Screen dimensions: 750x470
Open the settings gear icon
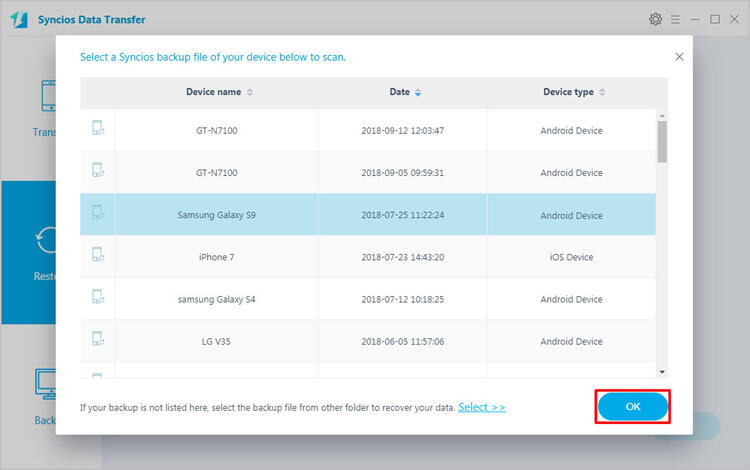point(655,19)
